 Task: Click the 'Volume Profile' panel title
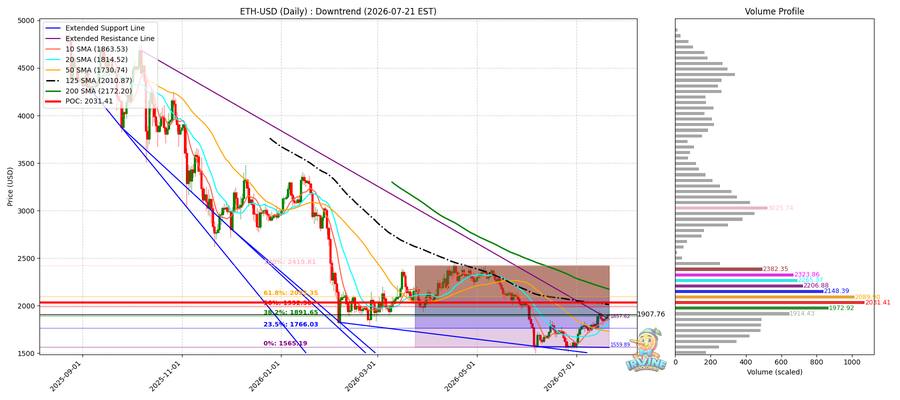[774, 11]
